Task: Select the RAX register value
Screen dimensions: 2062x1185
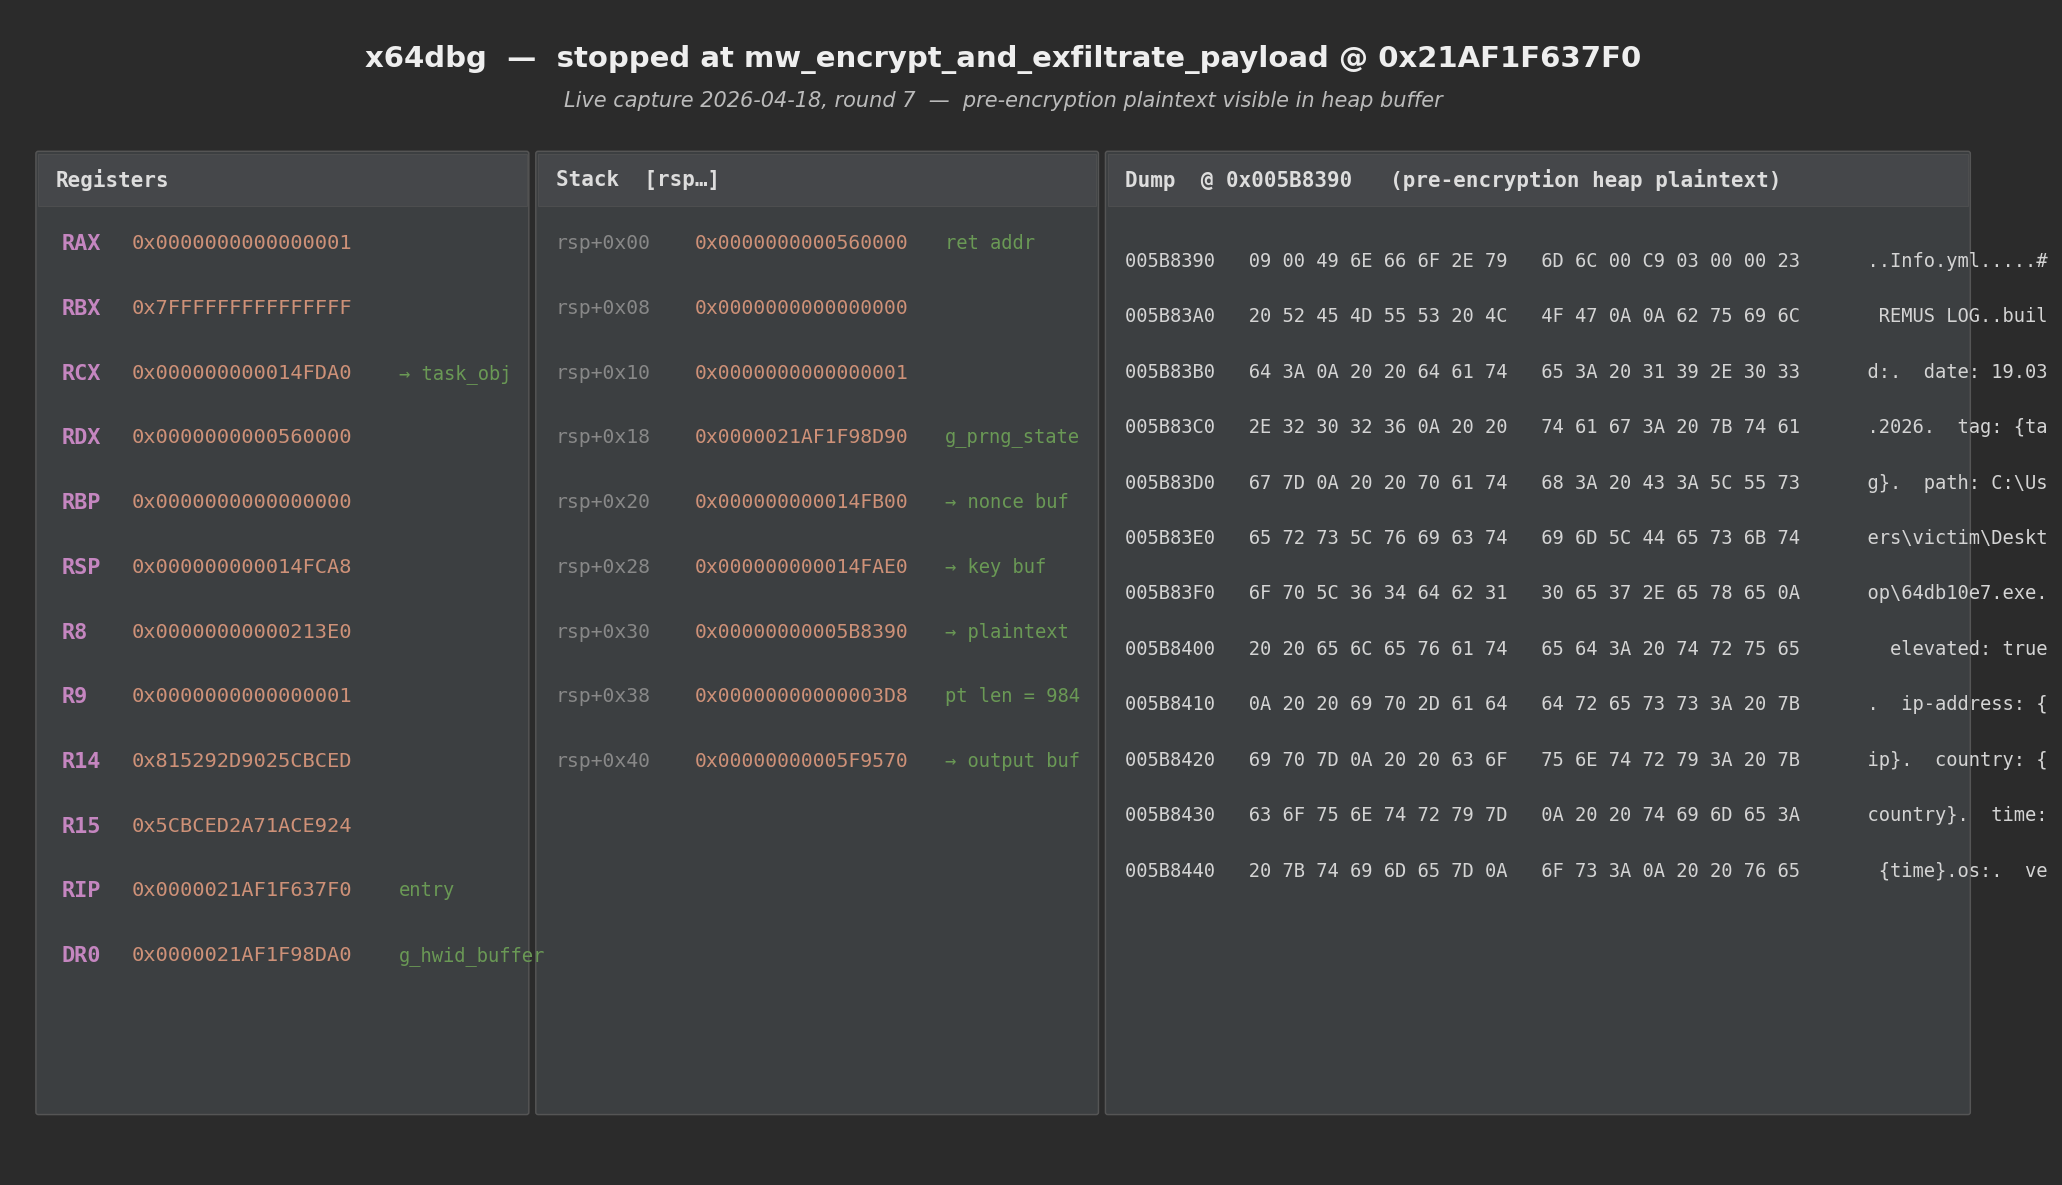Action: 241,242
